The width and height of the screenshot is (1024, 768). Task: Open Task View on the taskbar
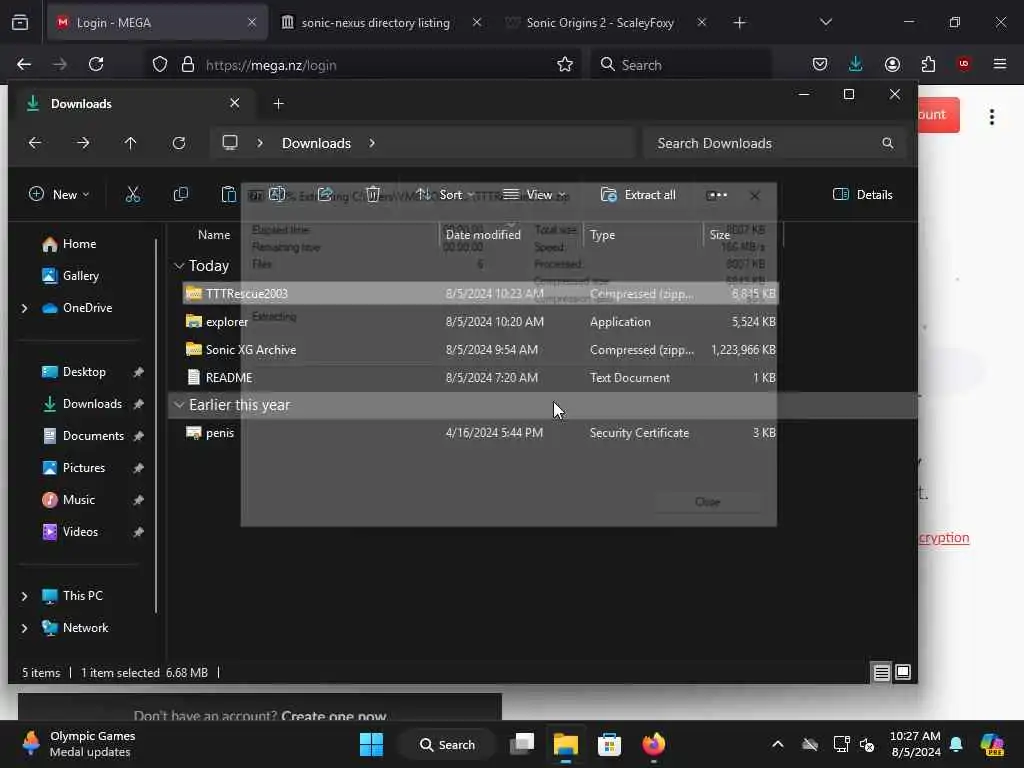522,744
